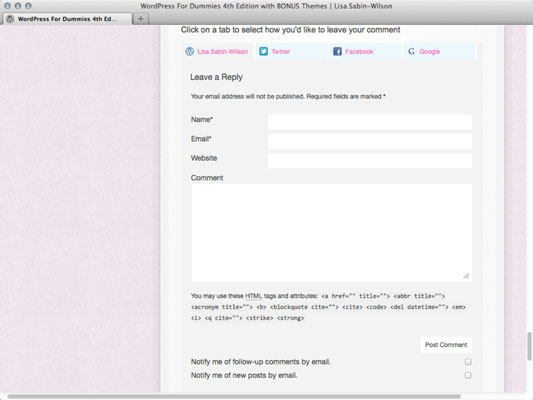This screenshot has width=533, height=400.
Task: Click the 'Leave a Reply' heading
Action: point(216,77)
